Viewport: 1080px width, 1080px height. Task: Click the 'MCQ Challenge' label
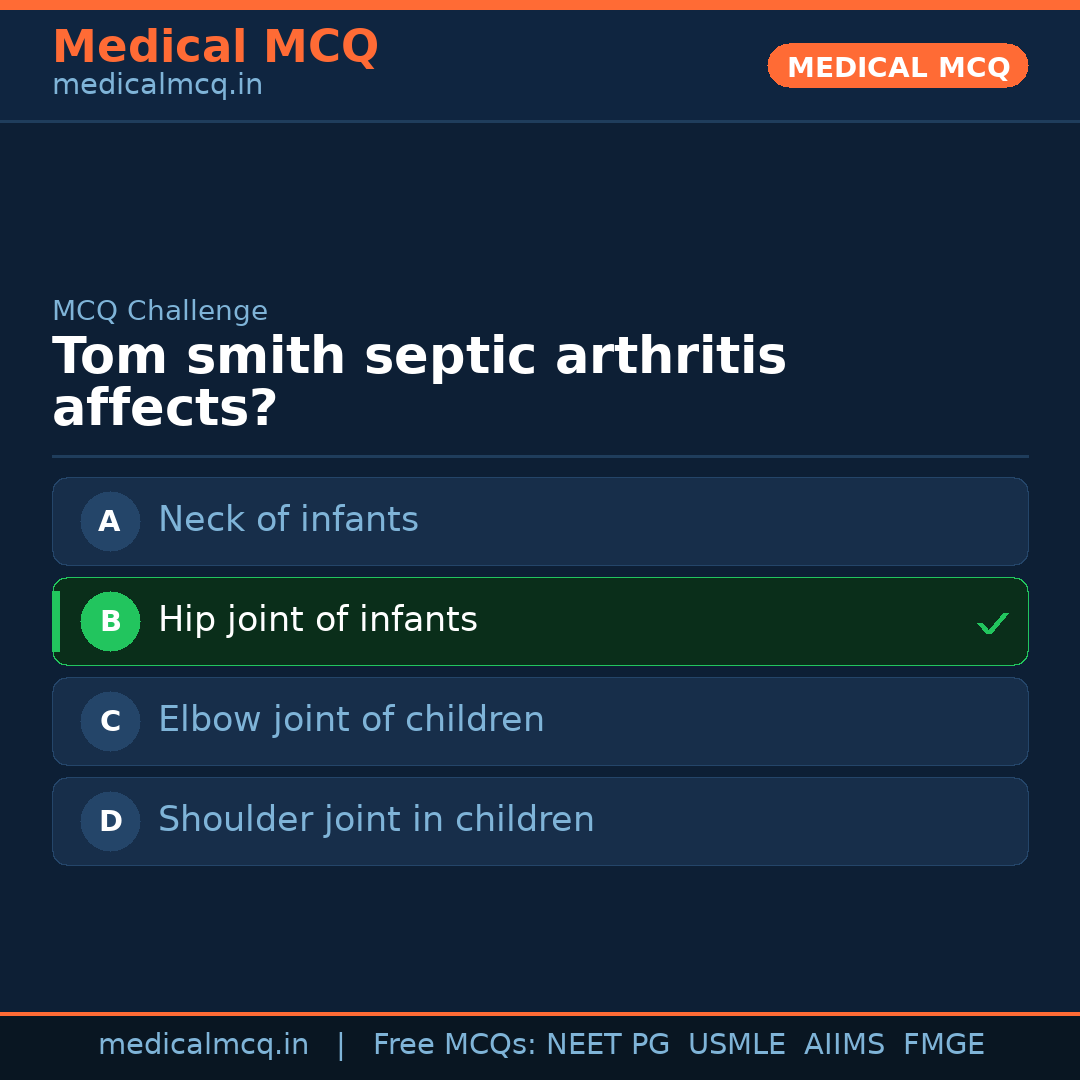[160, 311]
